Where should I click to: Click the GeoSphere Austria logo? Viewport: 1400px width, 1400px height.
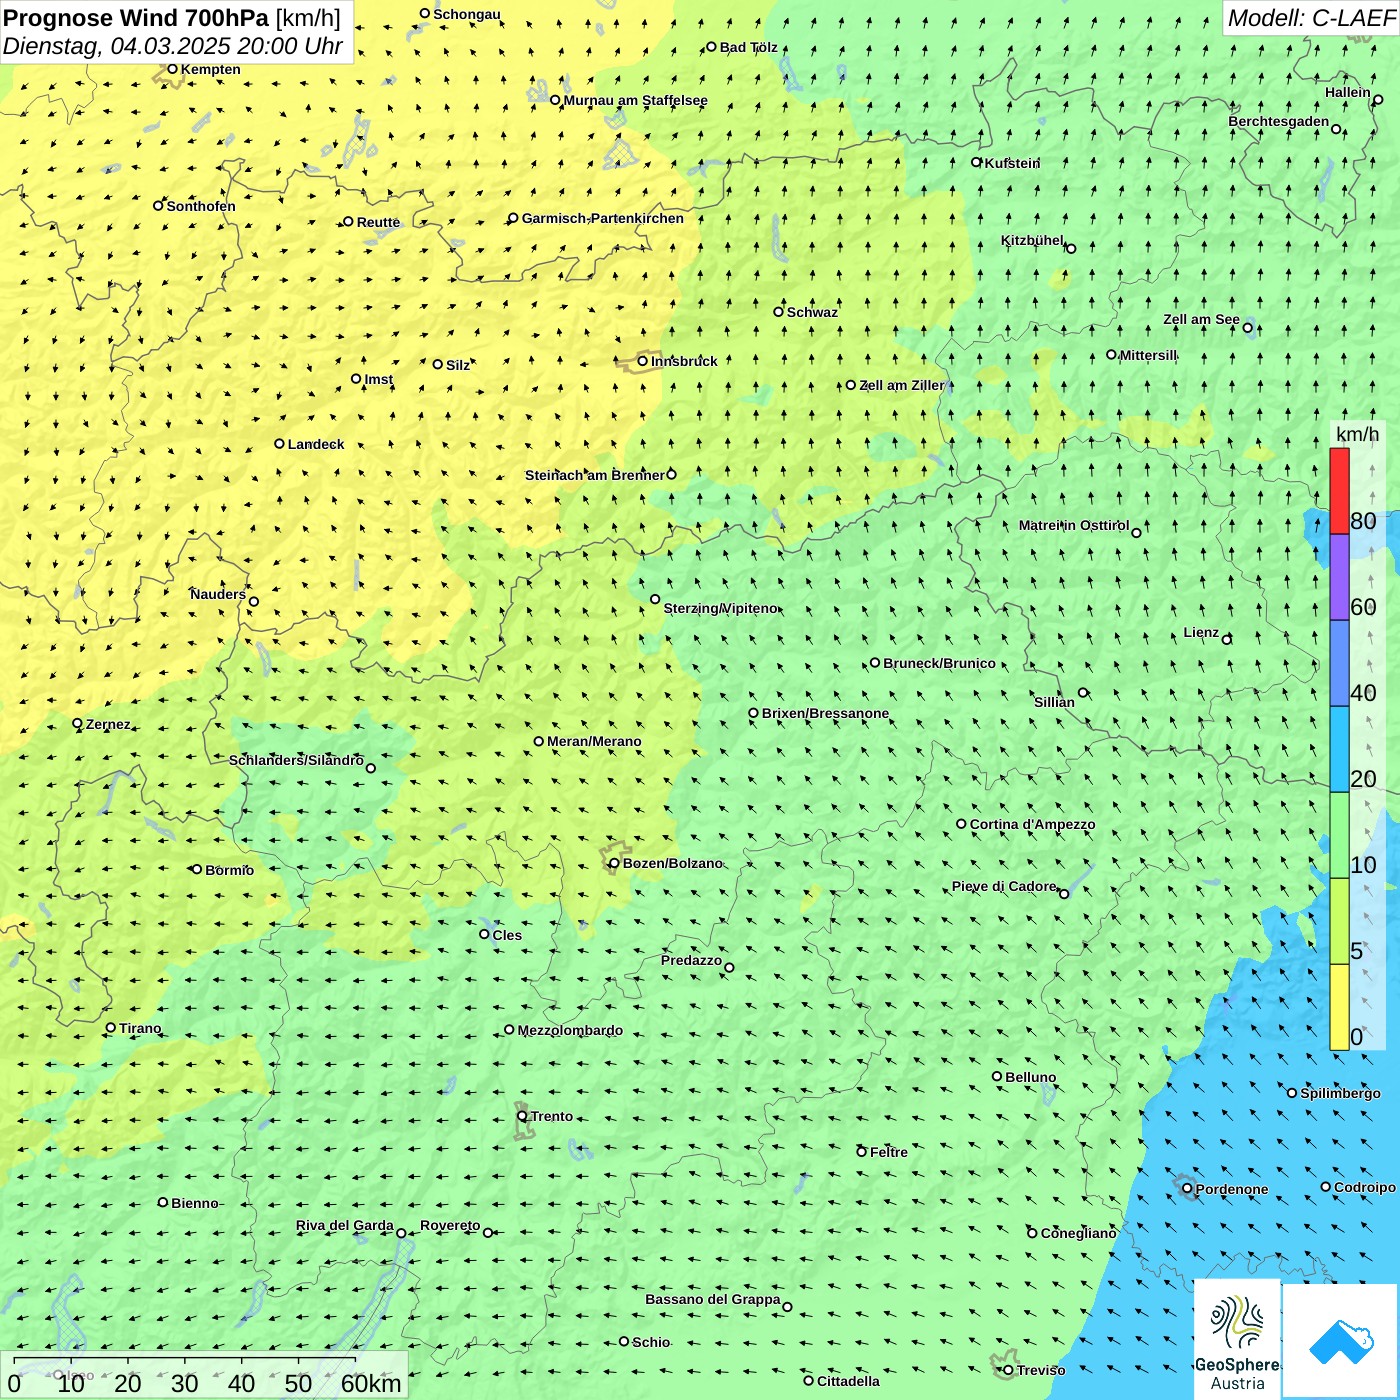coord(1237,1340)
